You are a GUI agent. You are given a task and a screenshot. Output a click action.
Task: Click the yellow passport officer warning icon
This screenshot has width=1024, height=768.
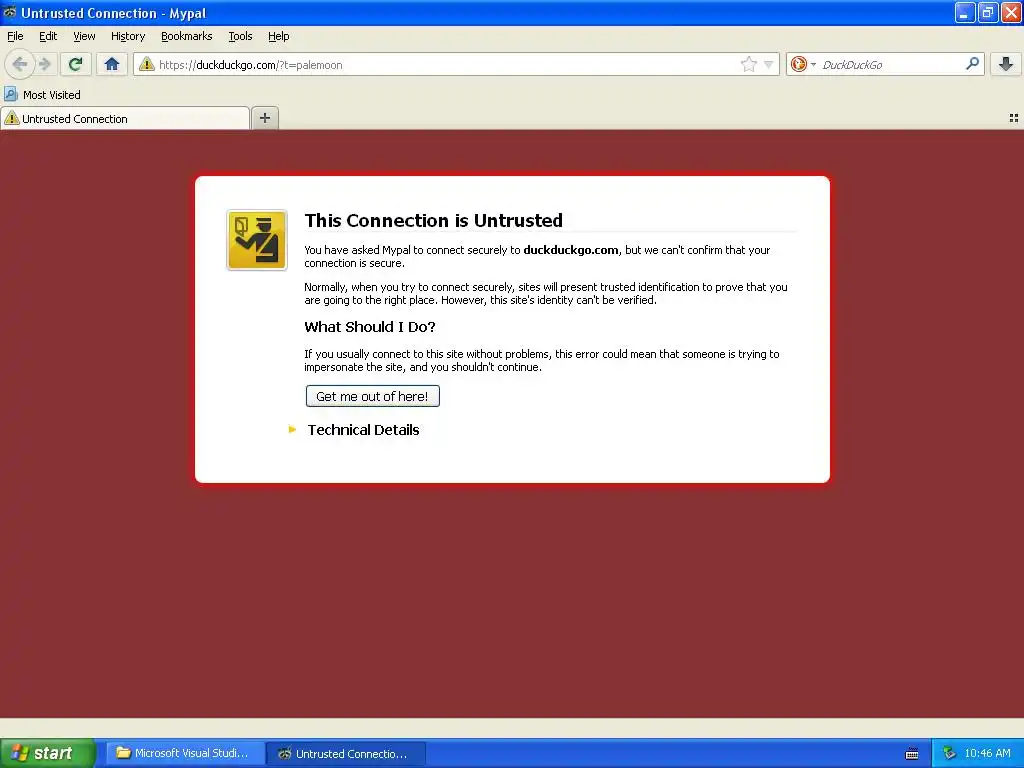coord(257,240)
